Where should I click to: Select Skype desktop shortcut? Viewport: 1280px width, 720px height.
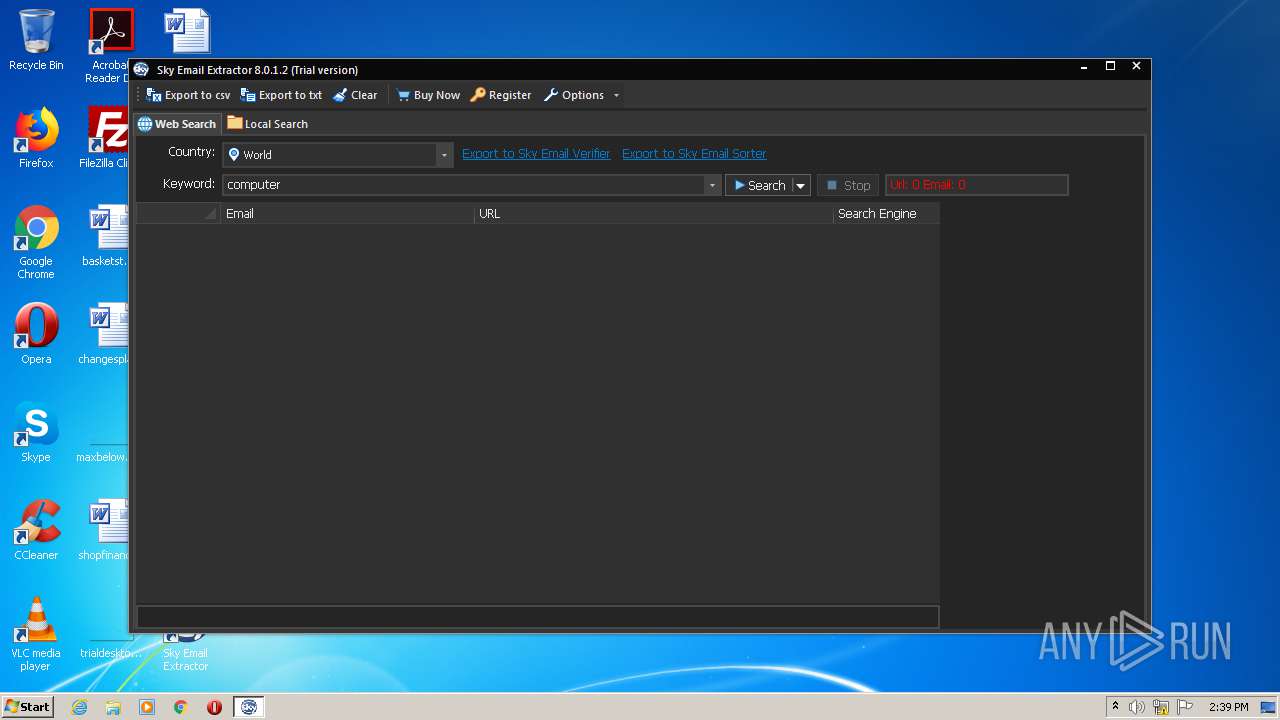pos(36,432)
